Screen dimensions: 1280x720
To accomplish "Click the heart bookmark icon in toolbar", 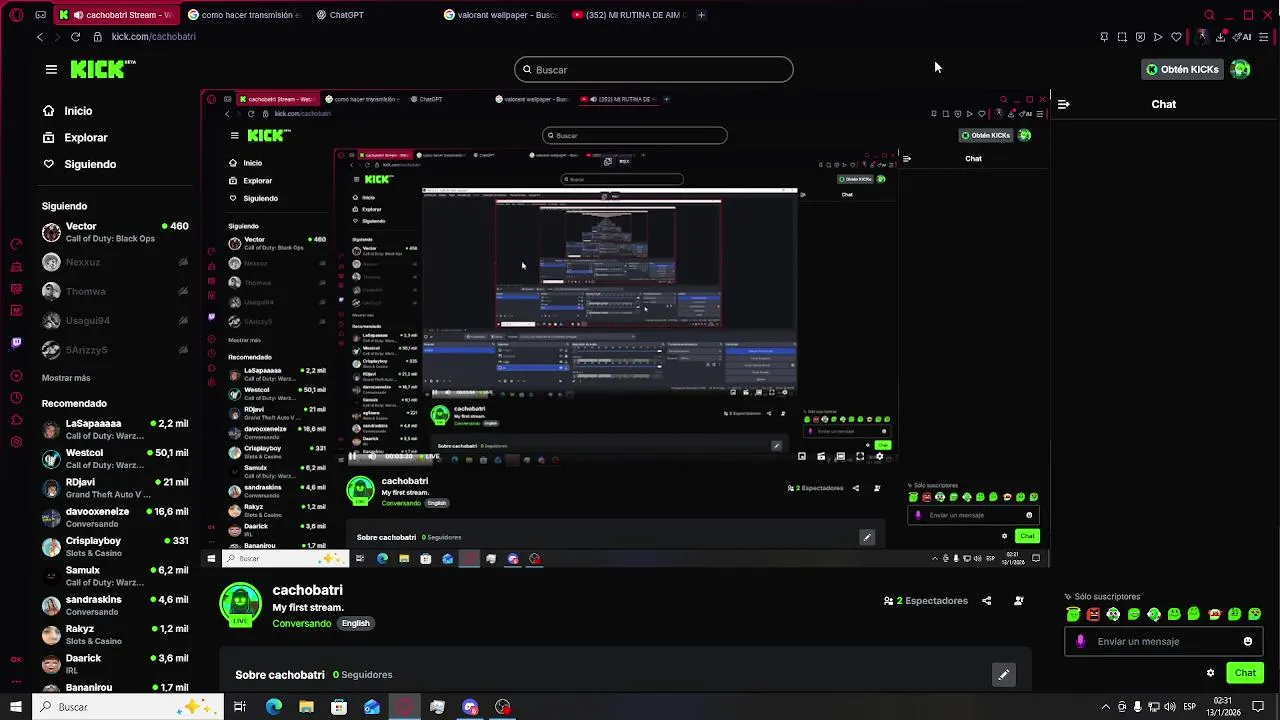I will [1176, 37].
